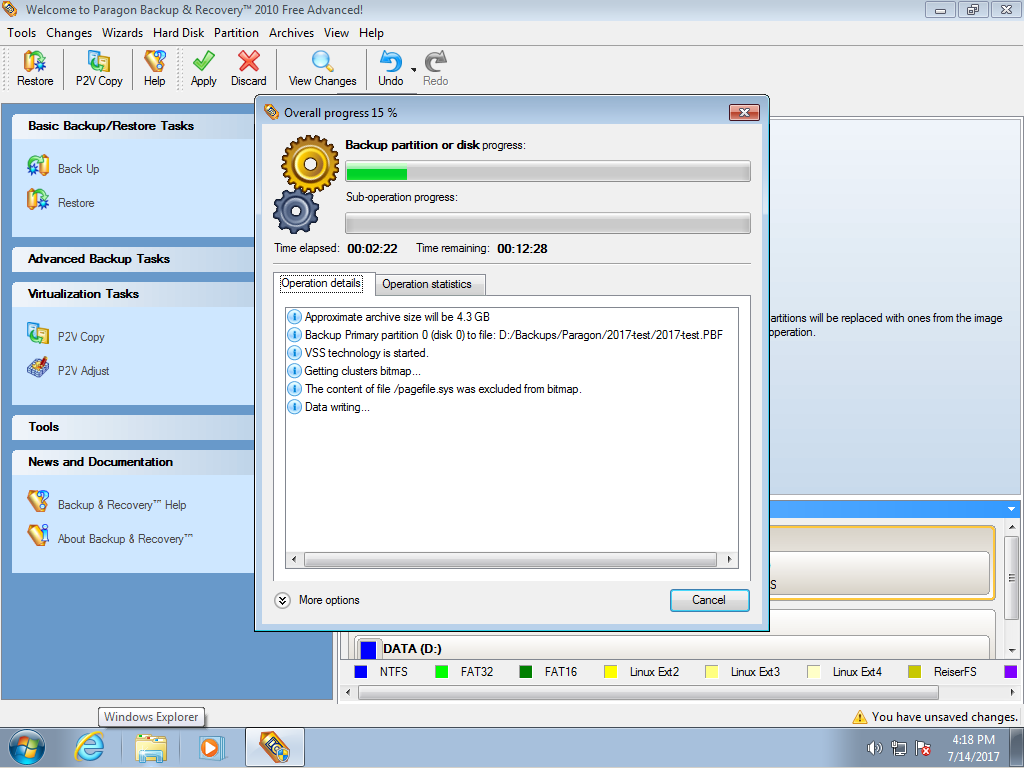This screenshot has width=1024, height=768.
Task: Open Internet Explorer from the taskbar
Action: (x=89, y=747)
